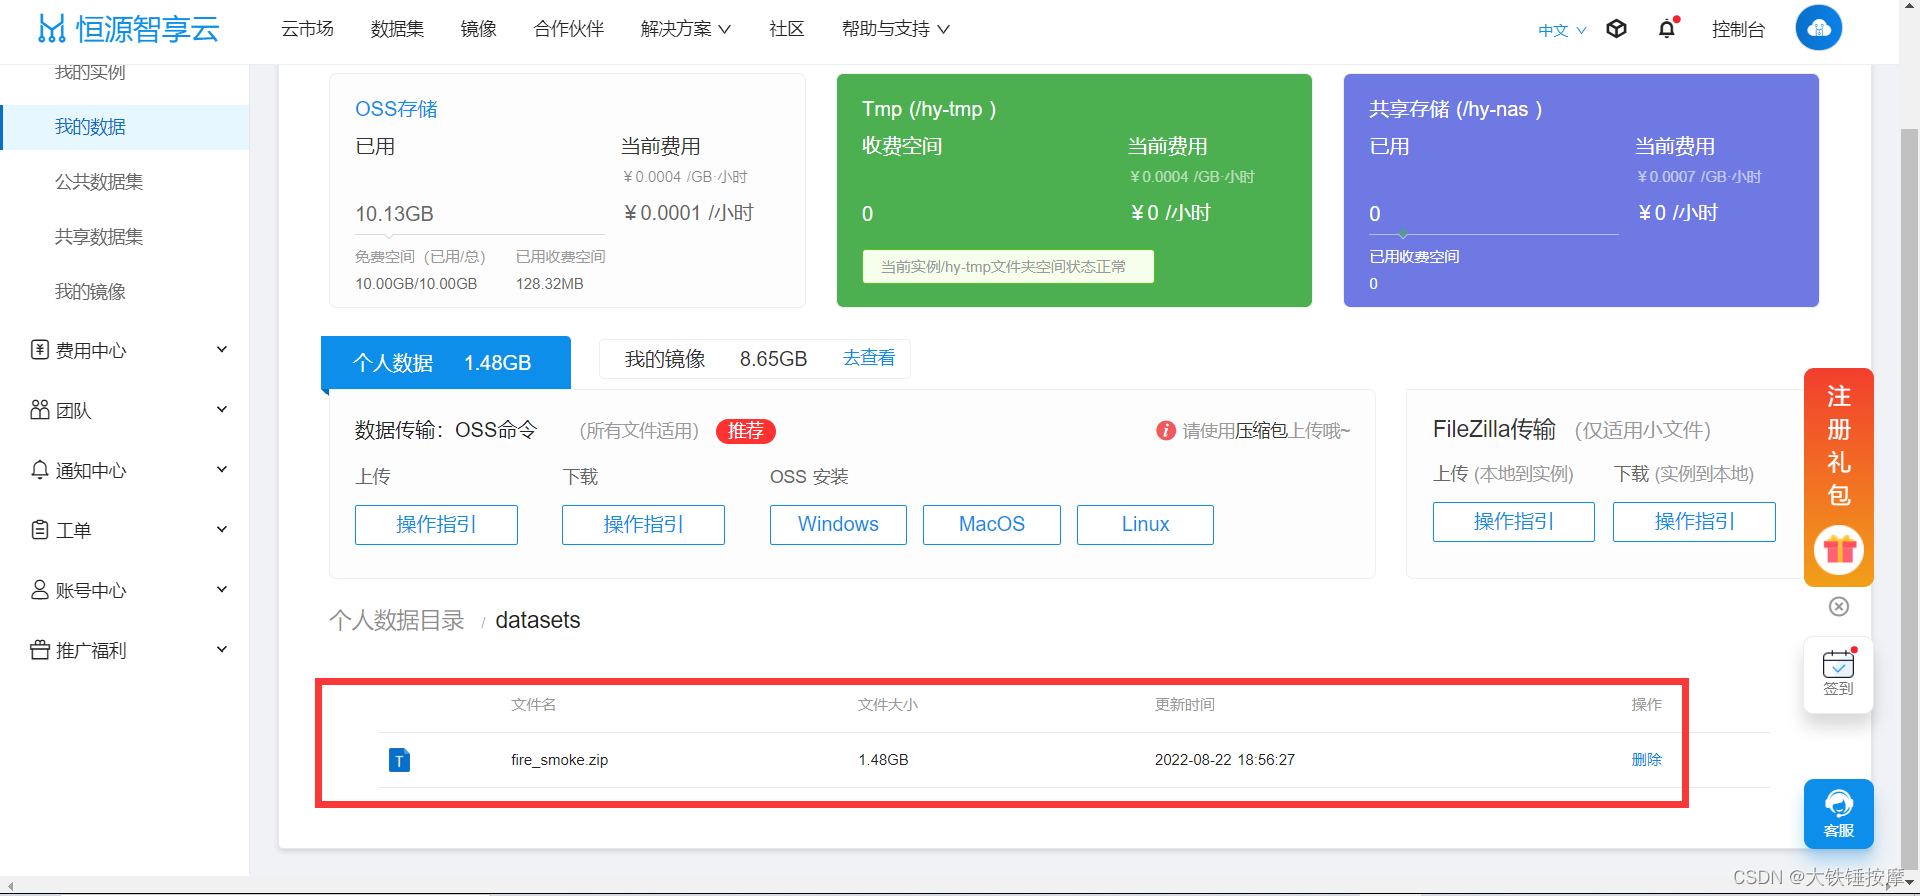Go to 云市场 in top navigation
The image size is (1920, 896).
tap(307, 29)
